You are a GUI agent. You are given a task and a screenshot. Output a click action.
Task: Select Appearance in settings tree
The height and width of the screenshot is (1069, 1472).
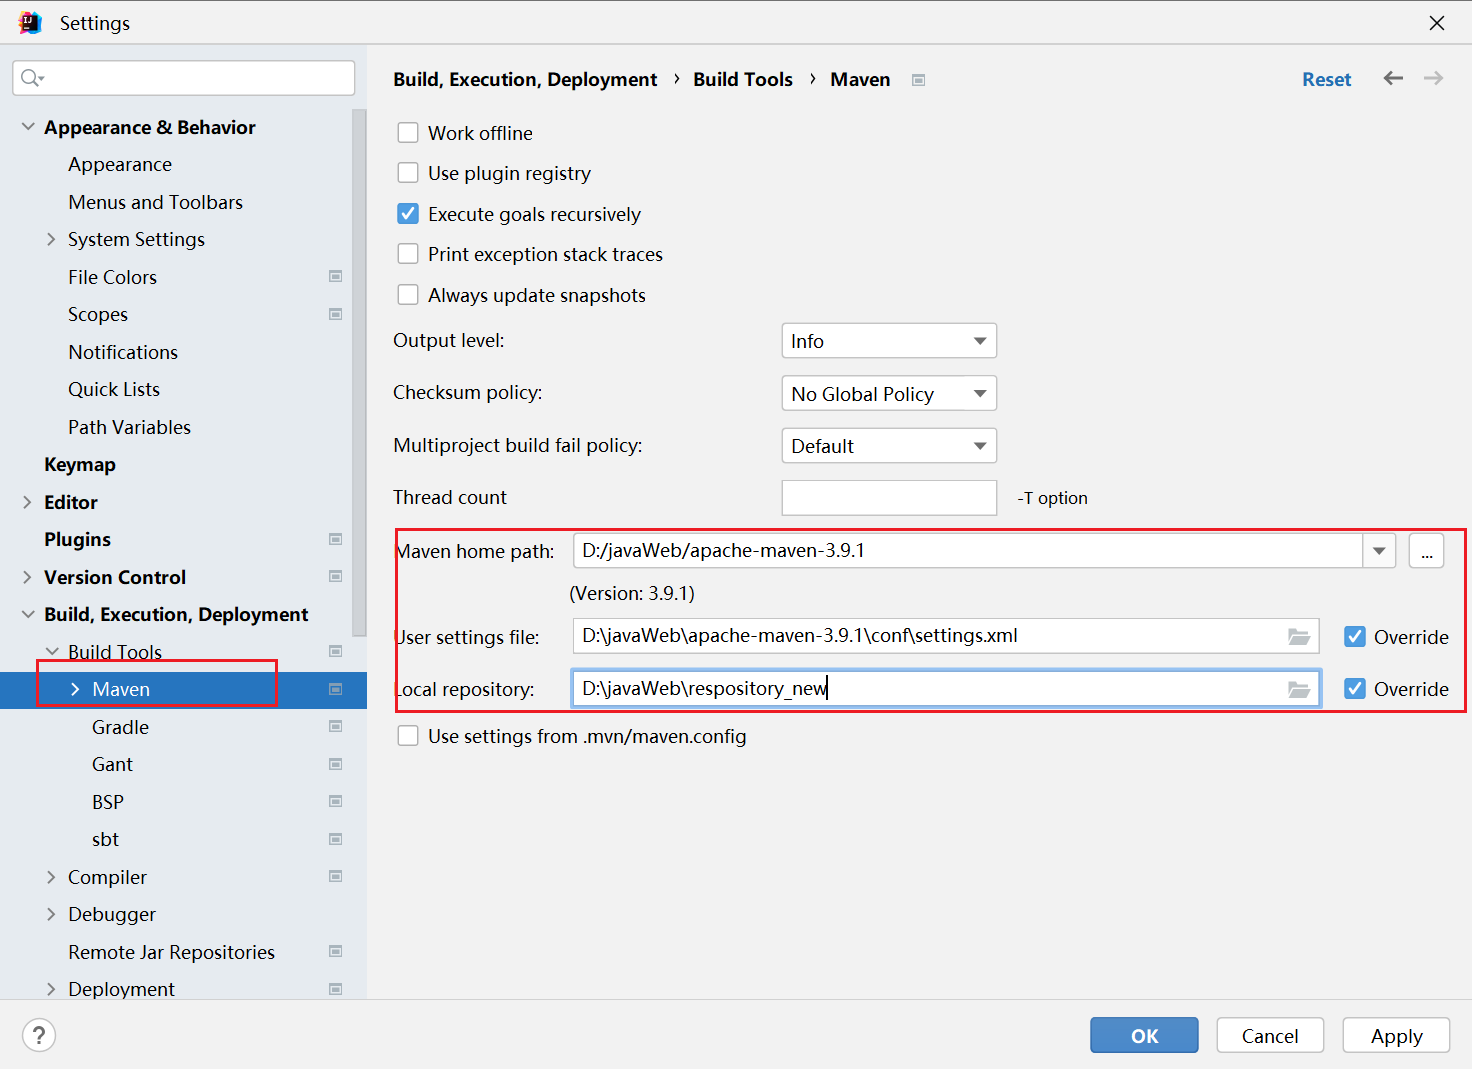coord(120,164)
